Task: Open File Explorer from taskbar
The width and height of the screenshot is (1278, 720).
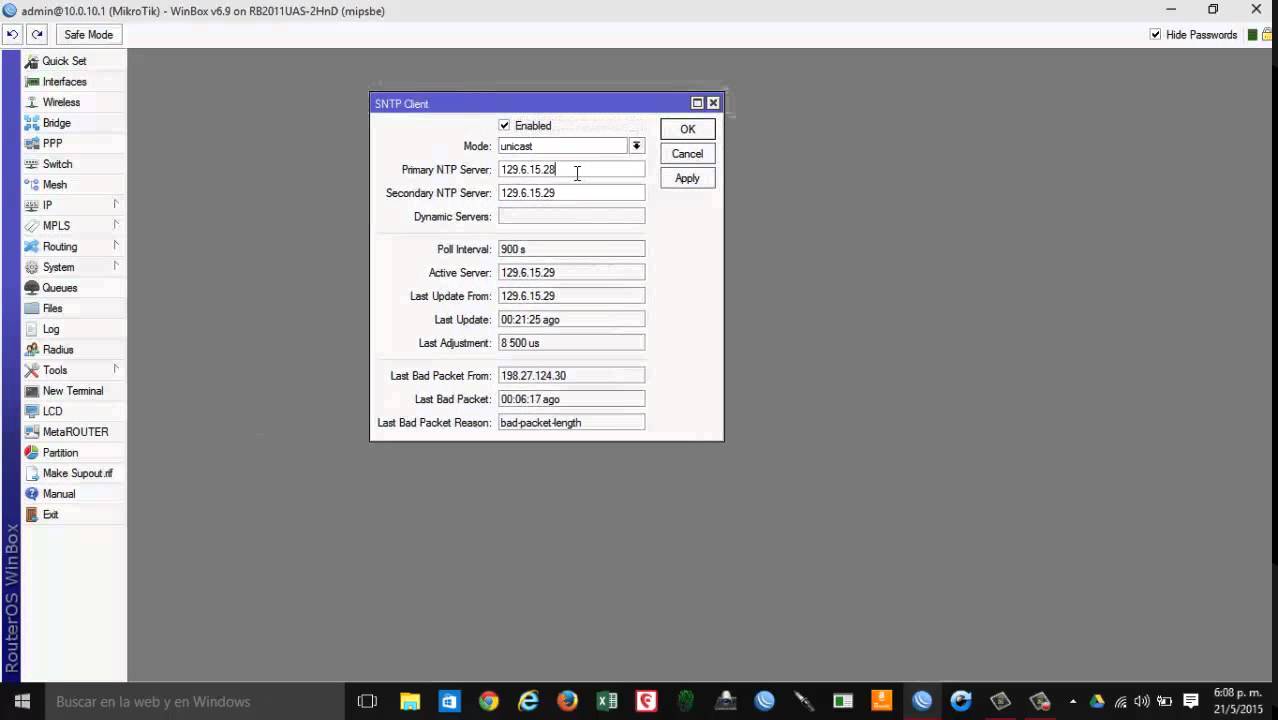Action: (x=409, y=701)
